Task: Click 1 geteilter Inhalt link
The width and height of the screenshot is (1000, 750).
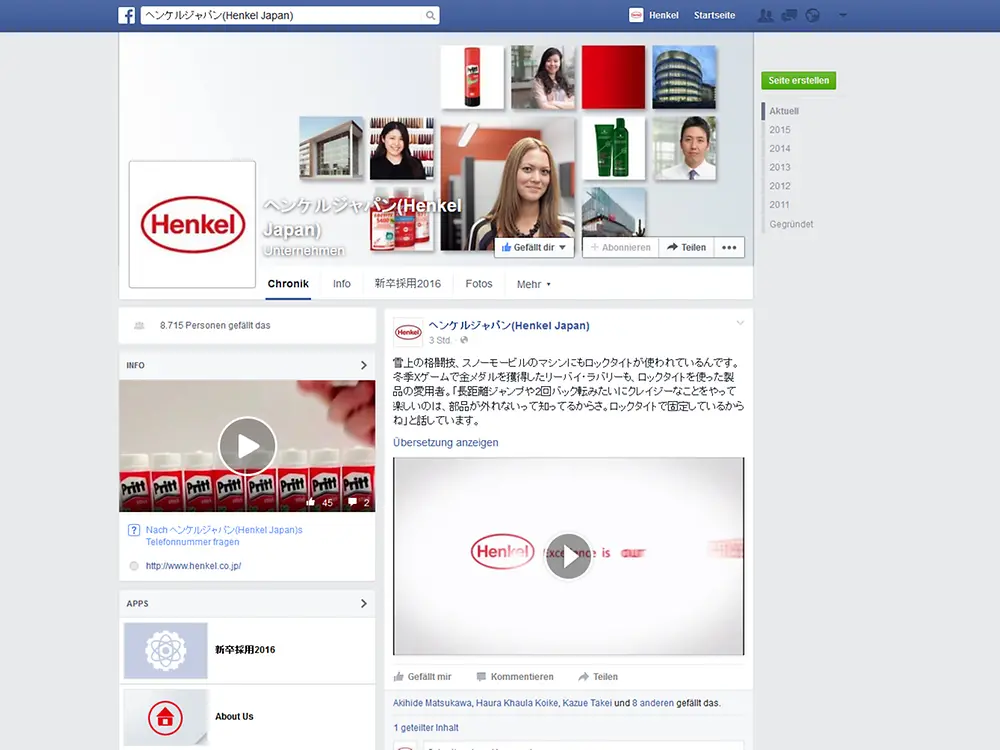Action: point(426,728)
